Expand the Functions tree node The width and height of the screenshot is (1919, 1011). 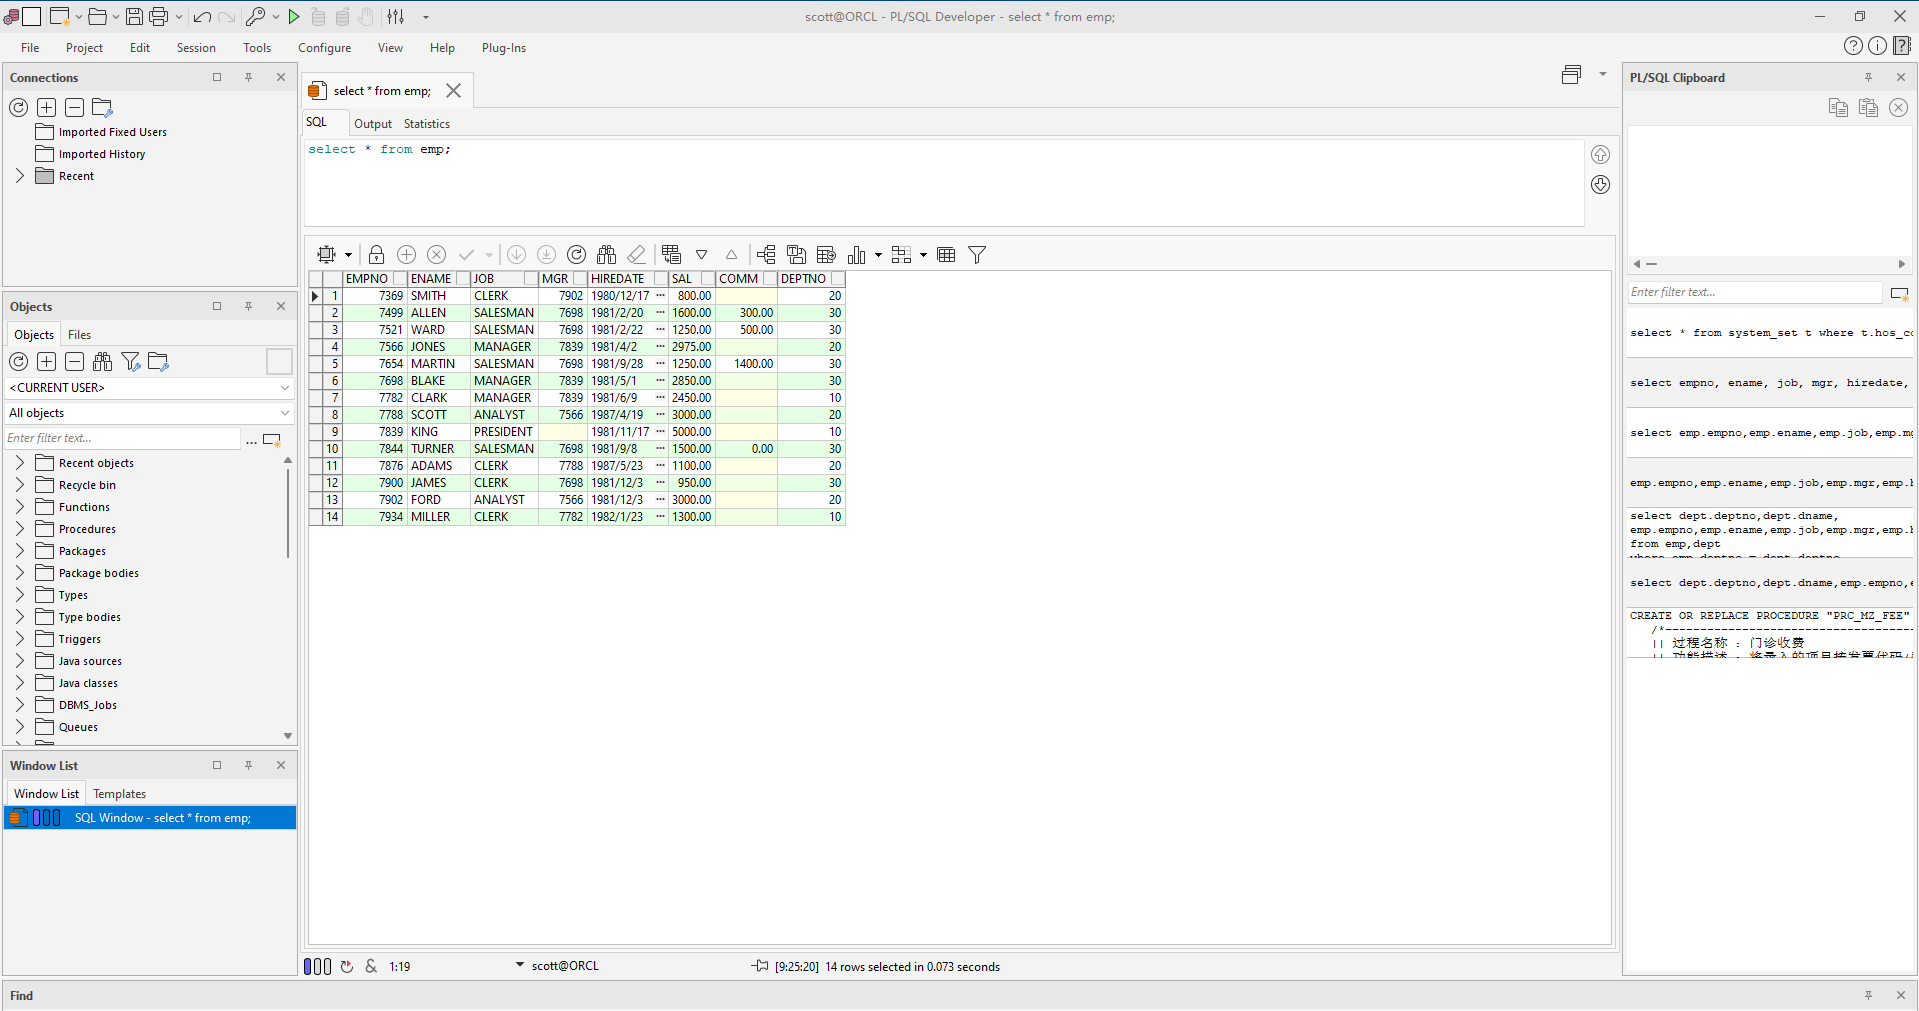[x=19, y=507]
